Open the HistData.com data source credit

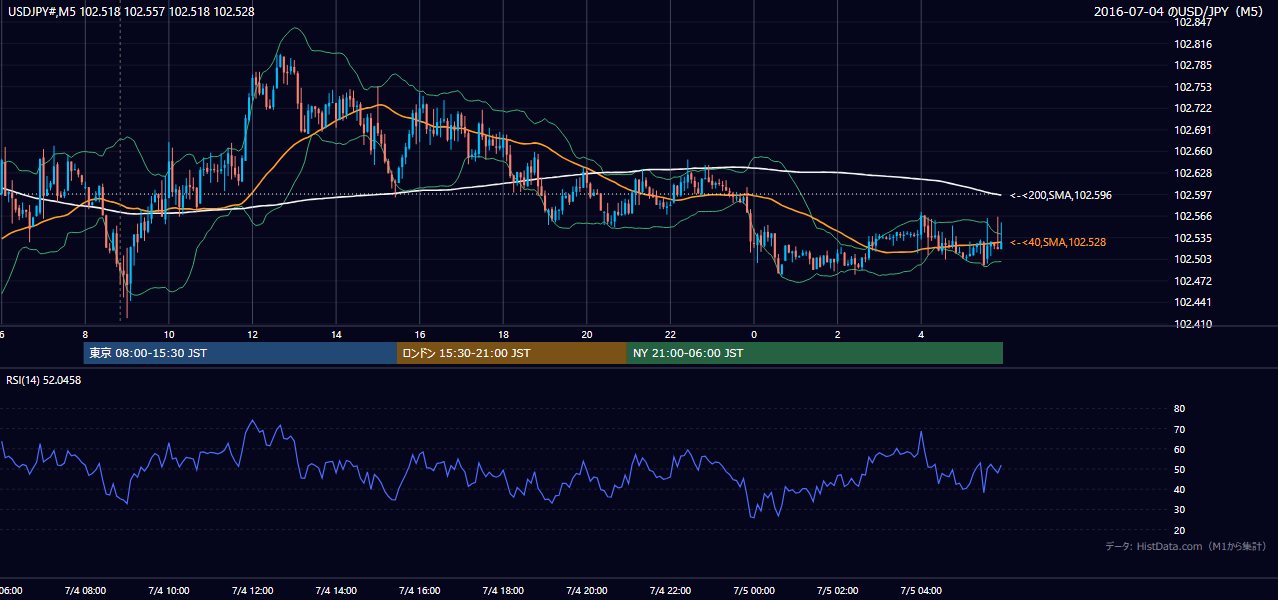pos(1186,546)
